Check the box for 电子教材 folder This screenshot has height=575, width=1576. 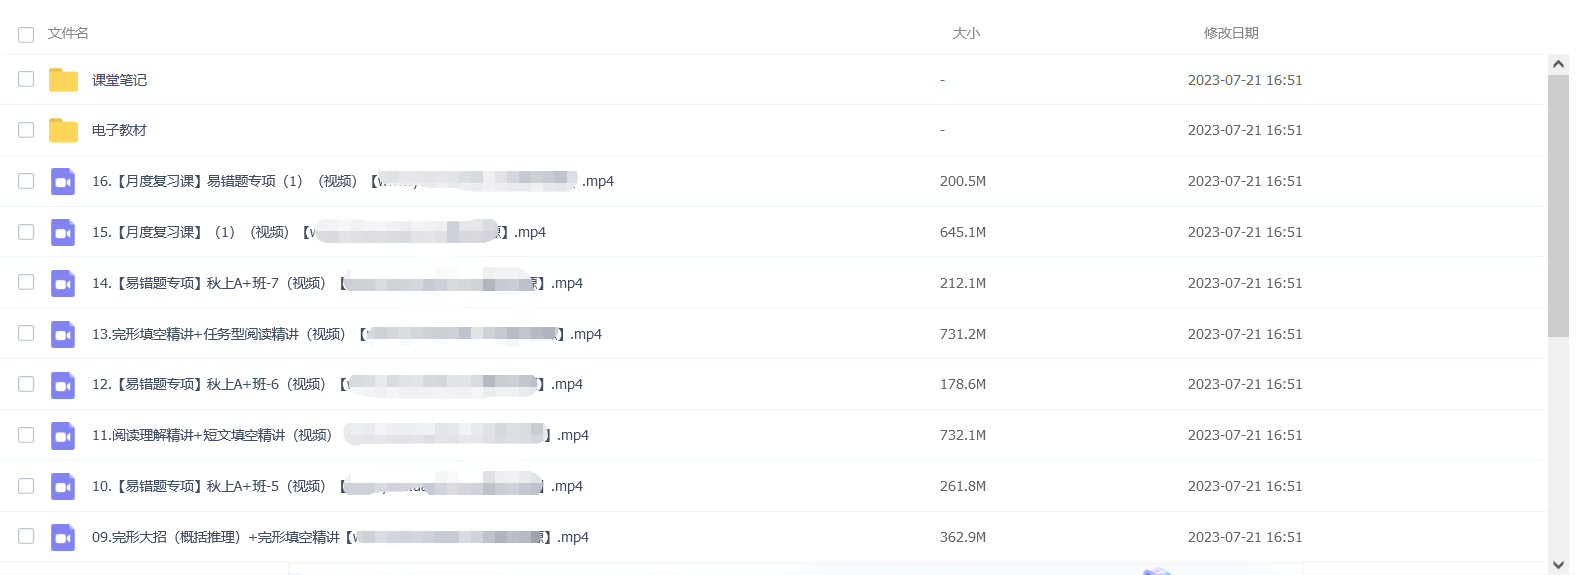pos(26,130)
